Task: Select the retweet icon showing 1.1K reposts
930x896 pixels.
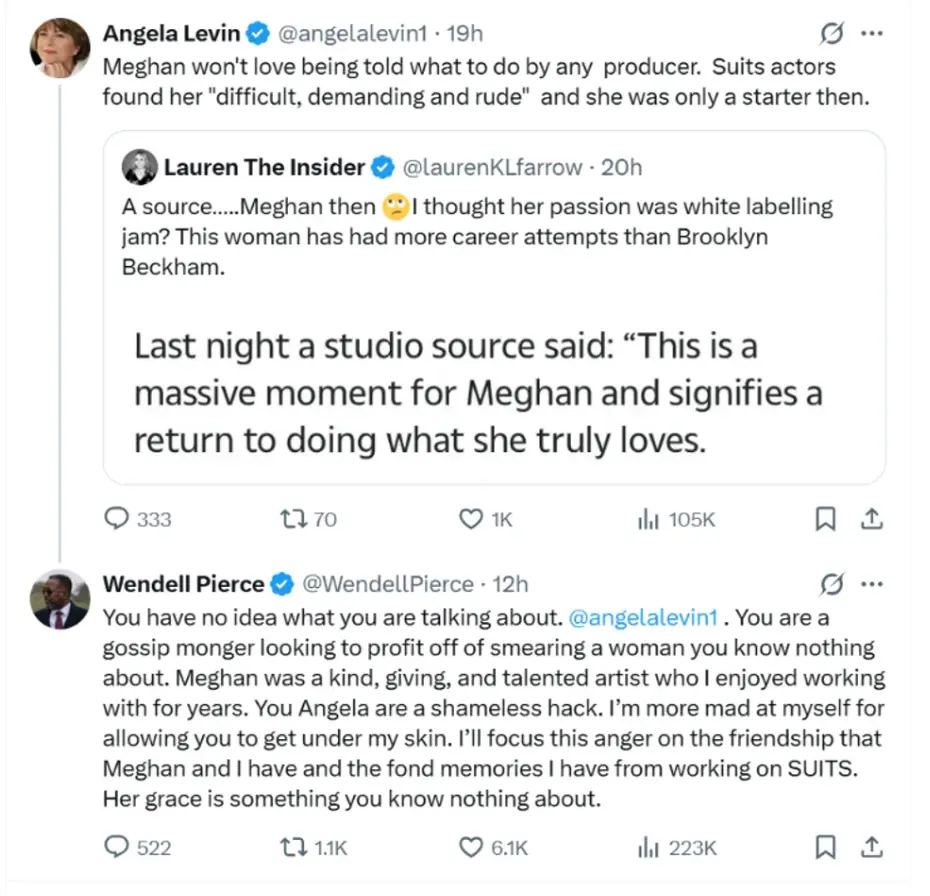Action: (x=292, y=847)
